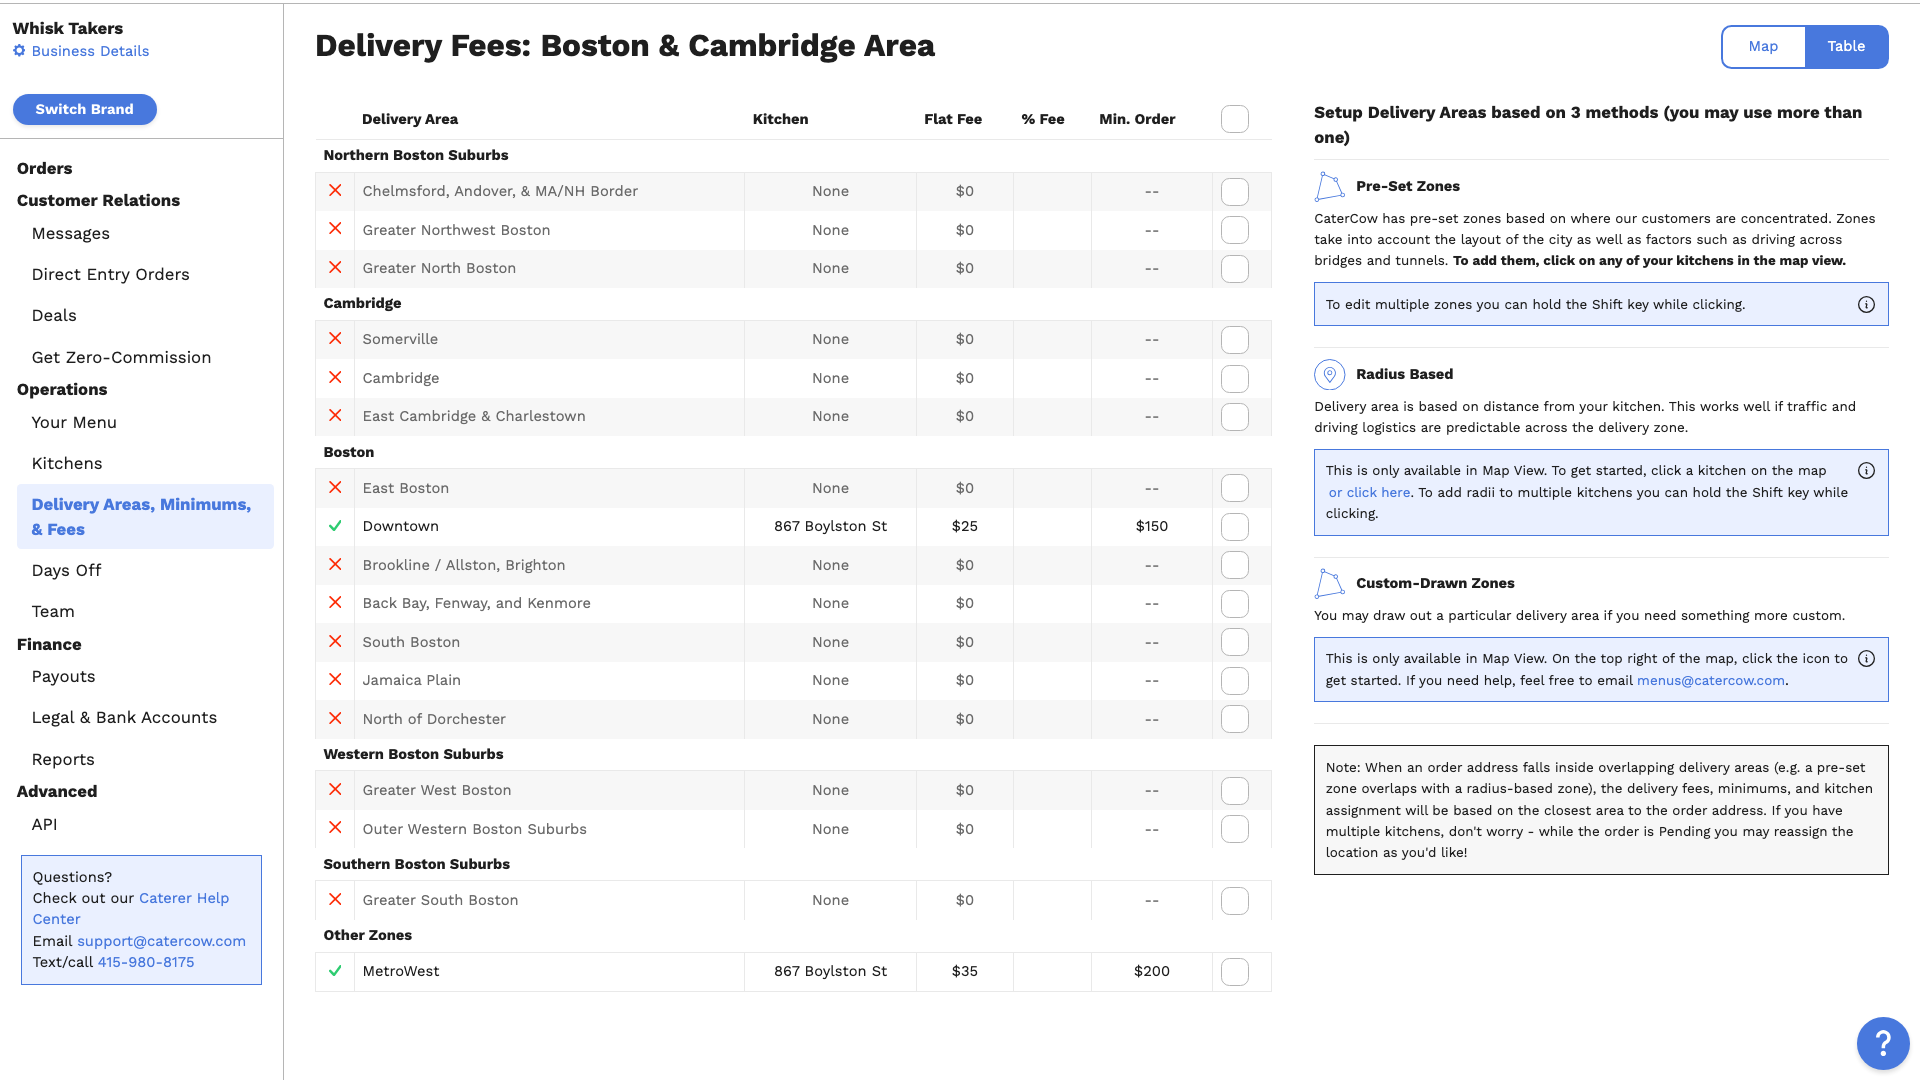
Task: Click the red X icon beside South Boston
Action: (335, 642)
